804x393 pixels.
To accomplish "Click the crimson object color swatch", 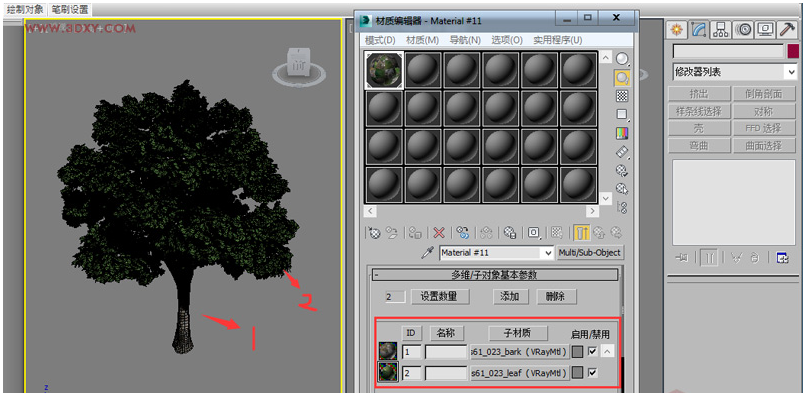I will coord(793,51).
